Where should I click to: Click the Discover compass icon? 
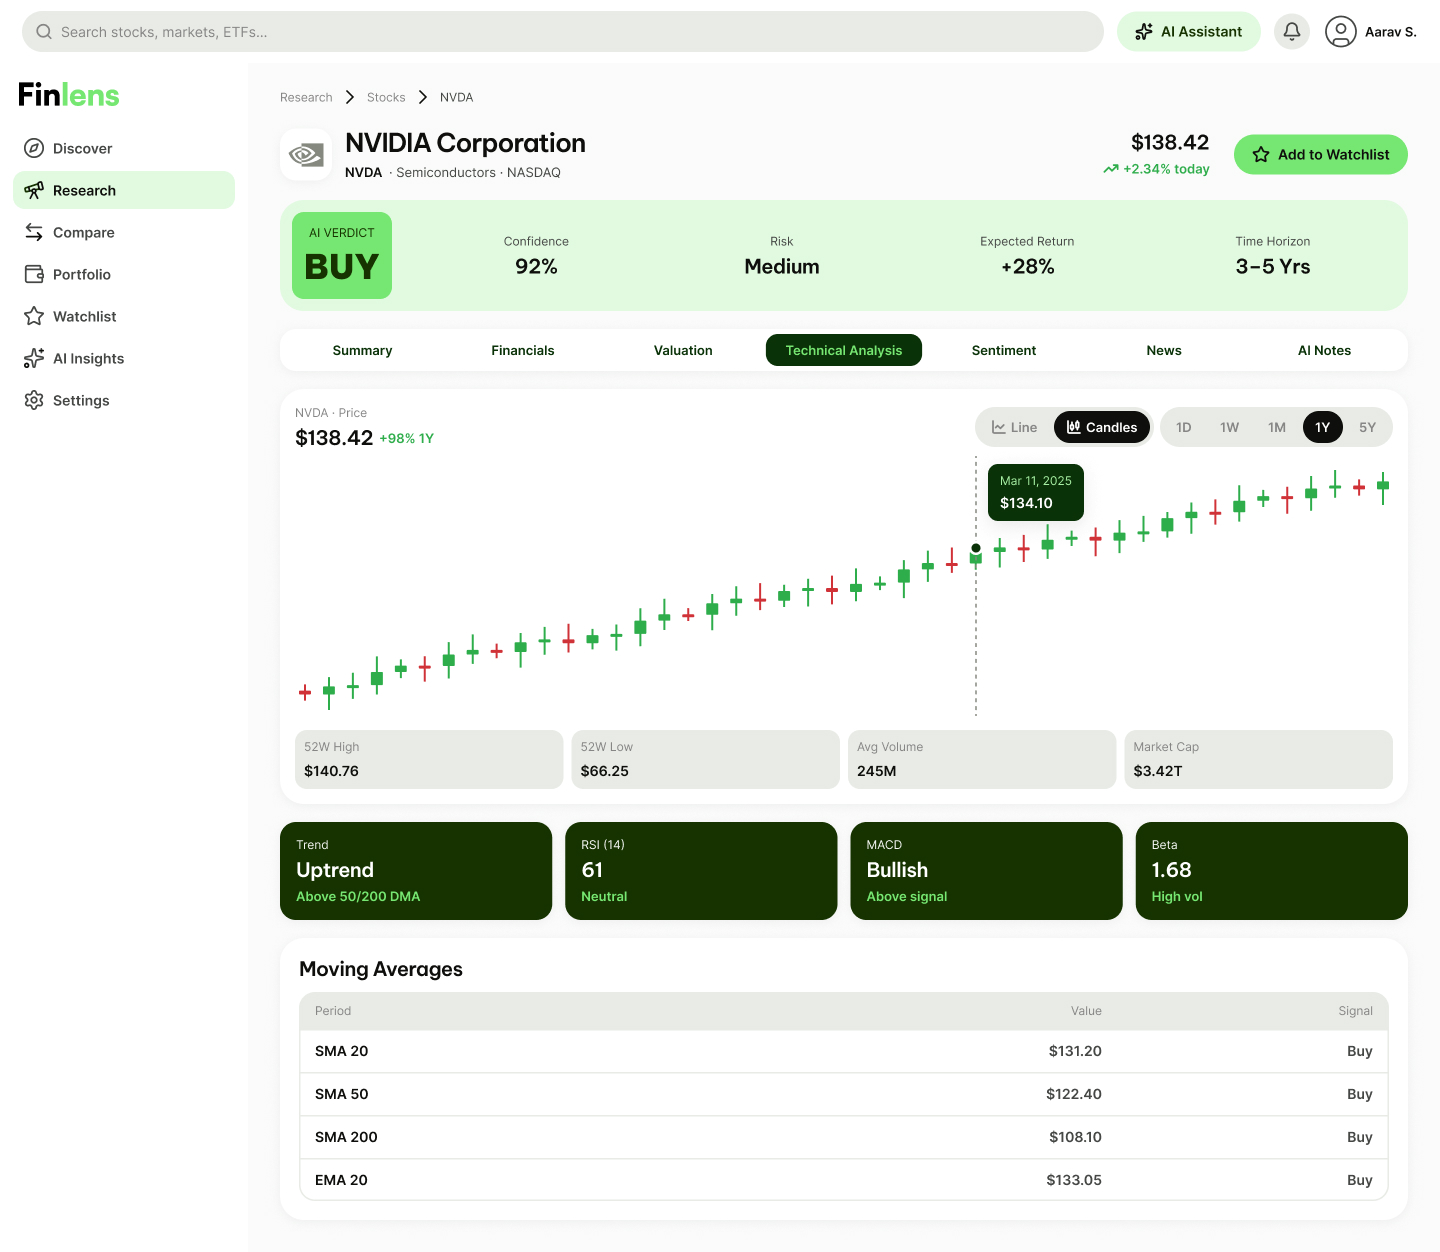[34, 148]
